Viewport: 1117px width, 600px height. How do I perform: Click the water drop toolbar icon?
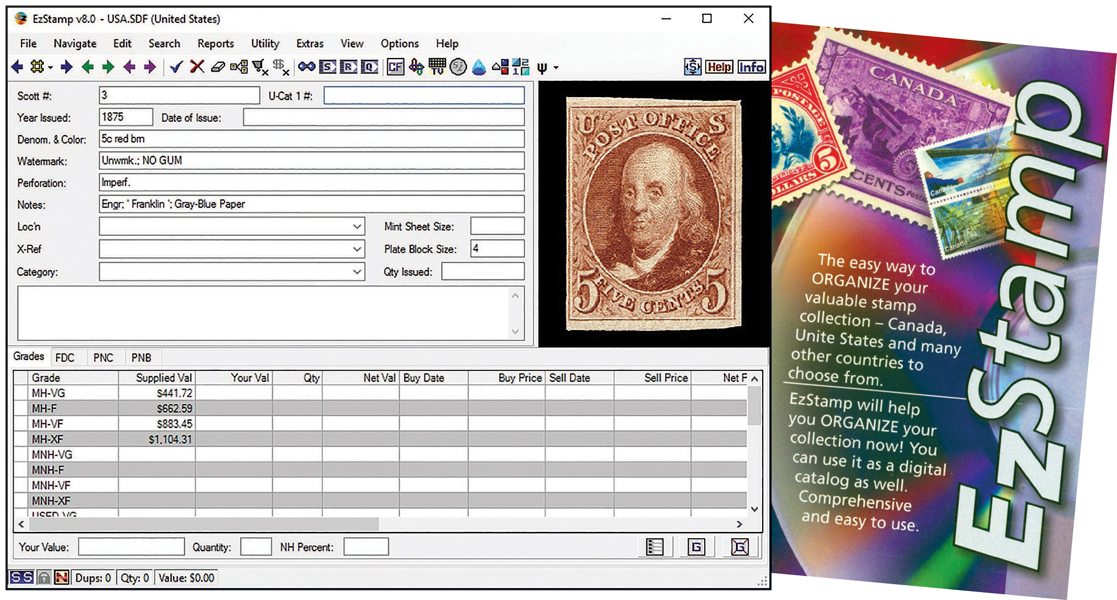(478, 67)
